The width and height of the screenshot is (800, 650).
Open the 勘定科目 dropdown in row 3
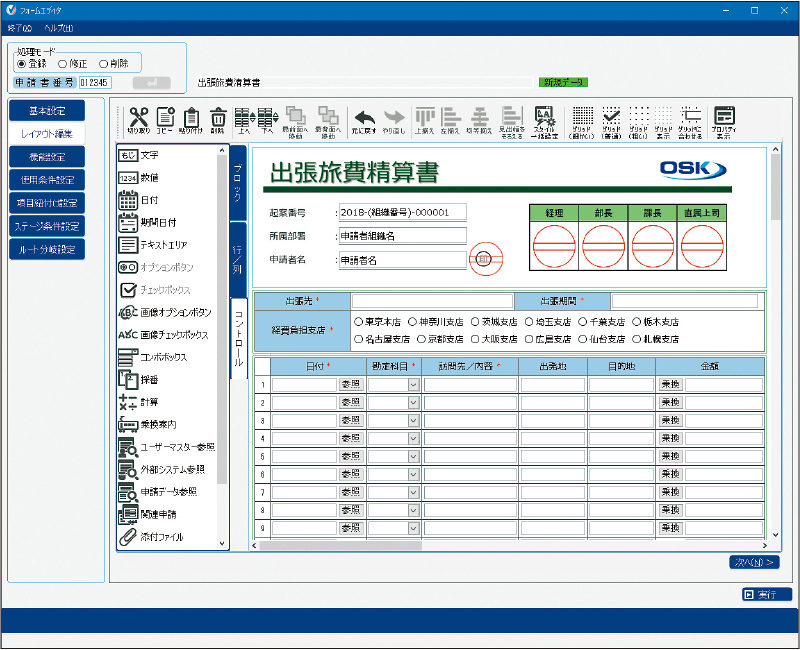coord(413,420)
